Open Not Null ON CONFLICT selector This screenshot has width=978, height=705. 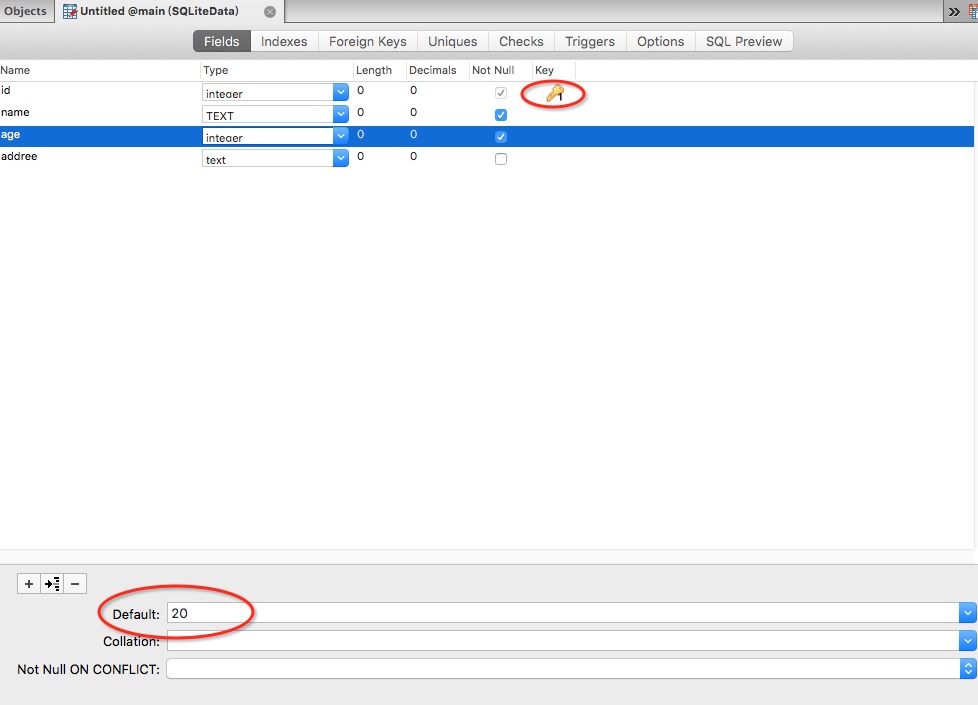click(967, 669)
